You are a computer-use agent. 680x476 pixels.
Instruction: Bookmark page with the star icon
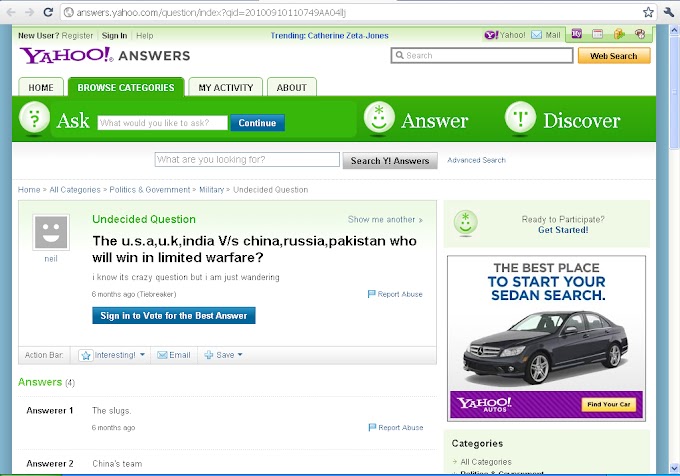tap(648, 12)
